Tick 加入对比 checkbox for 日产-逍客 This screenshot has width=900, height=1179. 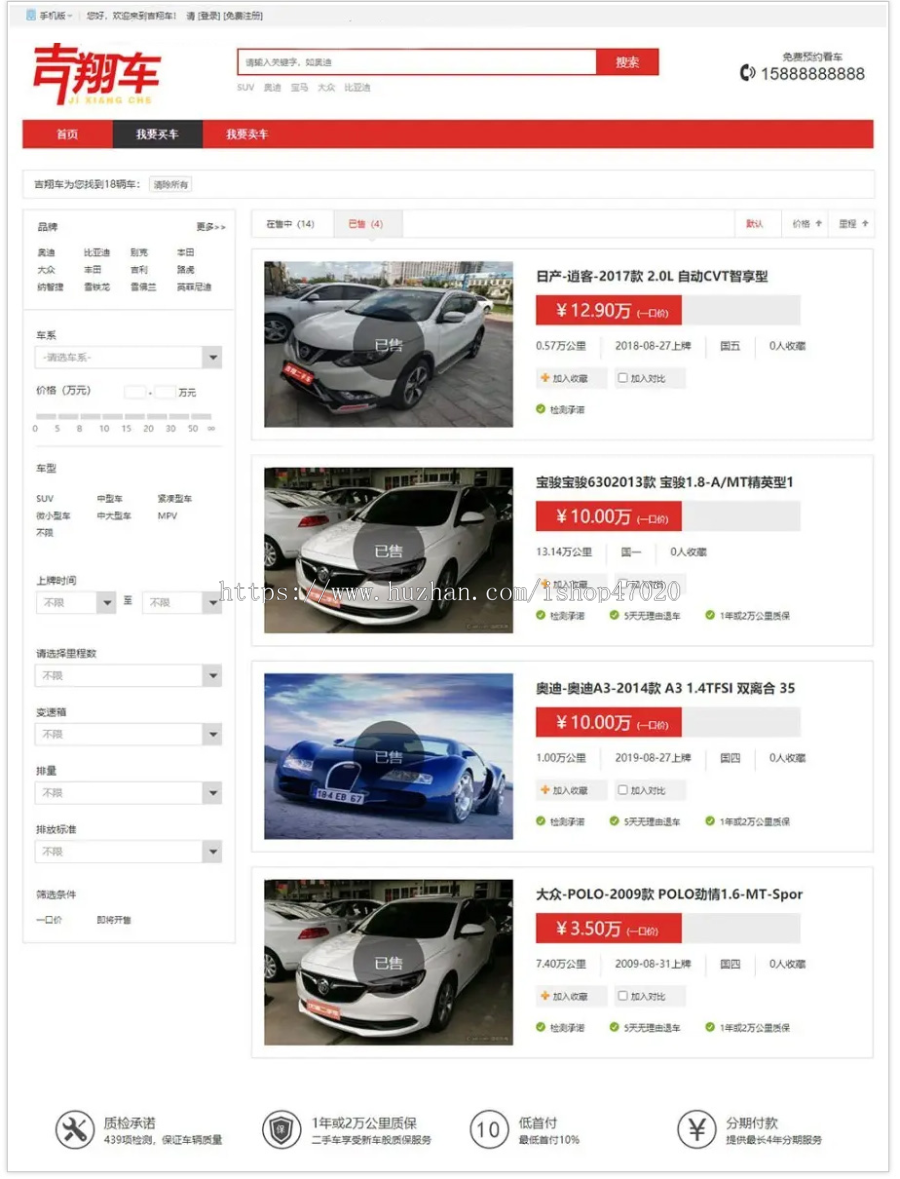[623, 377]
